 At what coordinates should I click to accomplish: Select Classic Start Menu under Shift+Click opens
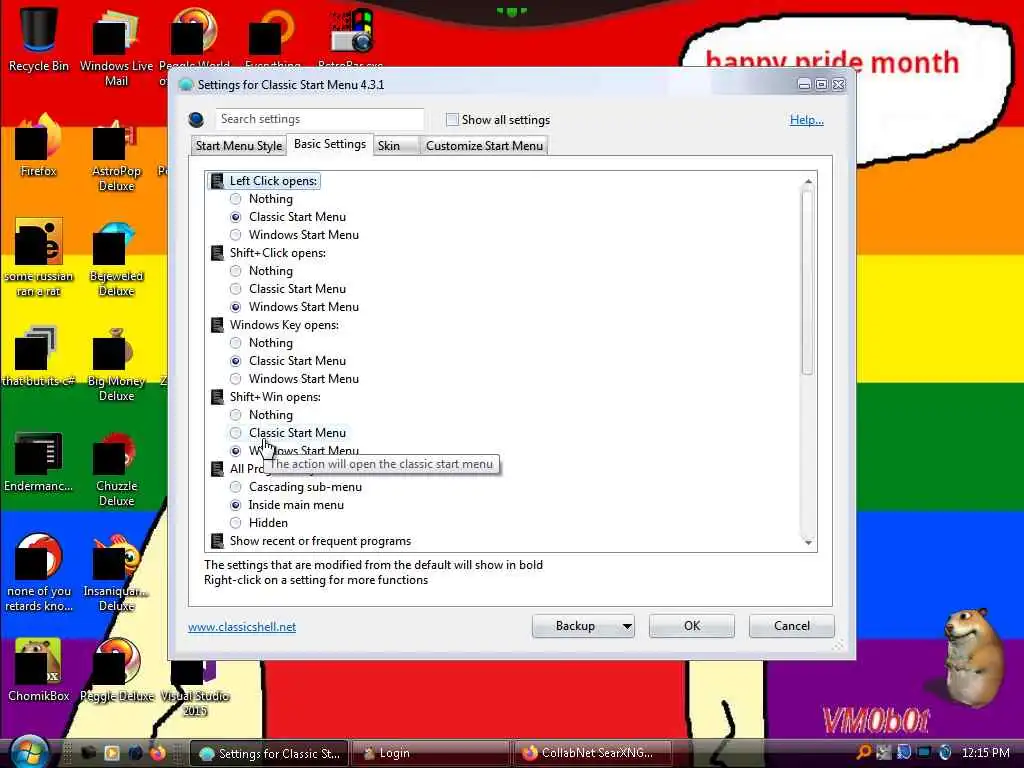pyautogui.click(x=236, y=289)
